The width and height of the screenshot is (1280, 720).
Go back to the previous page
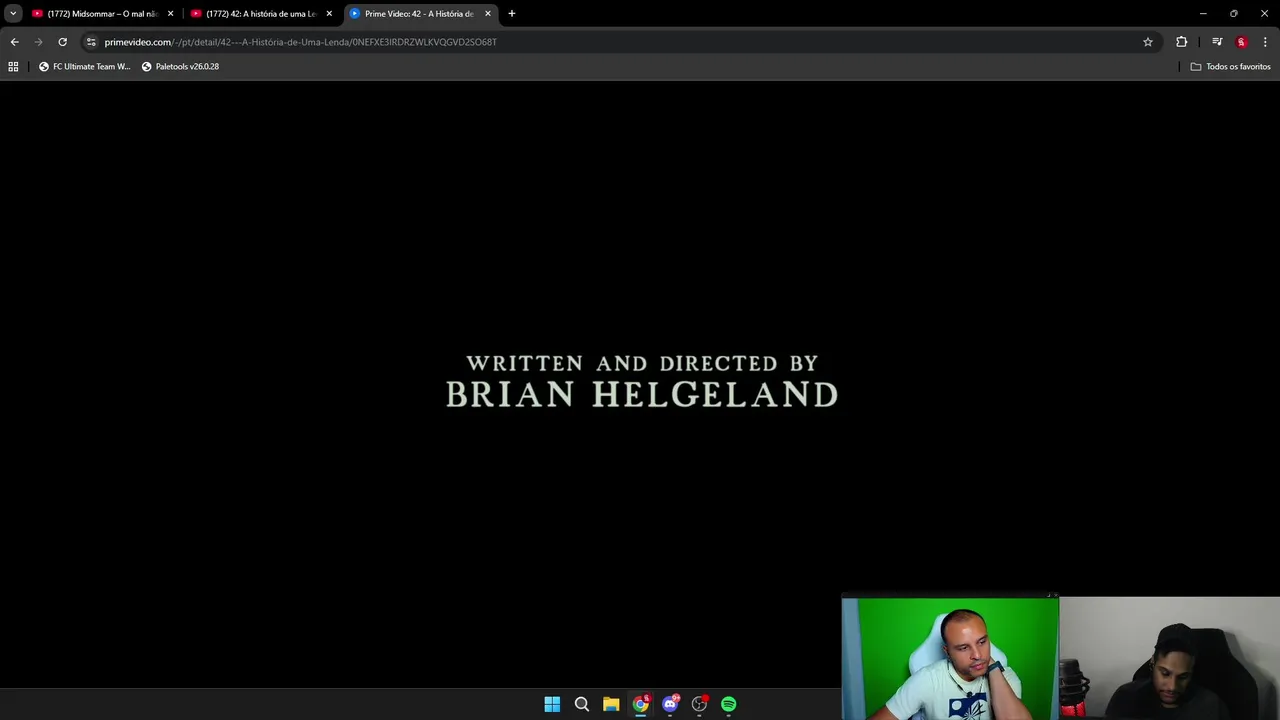coord(14,42)
